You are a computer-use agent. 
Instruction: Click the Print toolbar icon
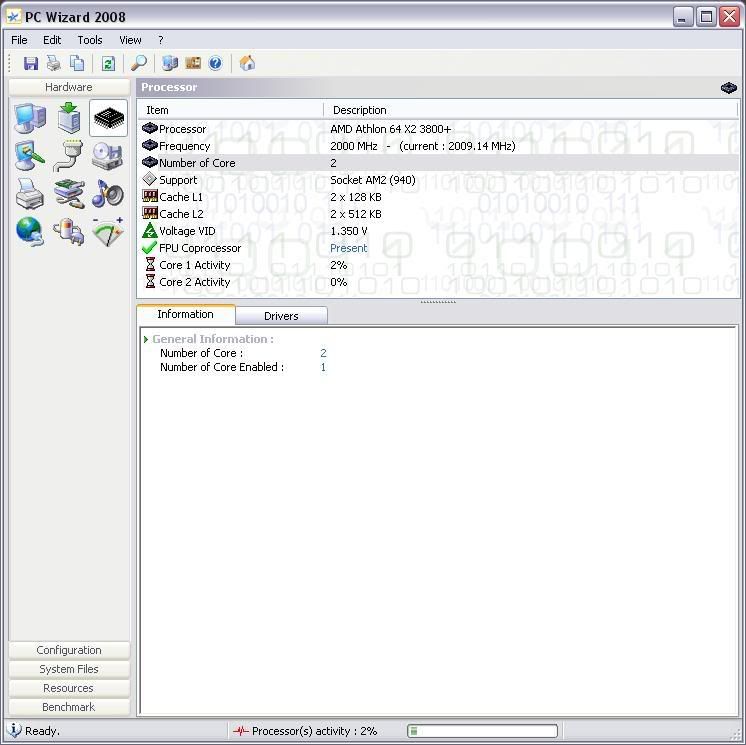coord(54,63)
